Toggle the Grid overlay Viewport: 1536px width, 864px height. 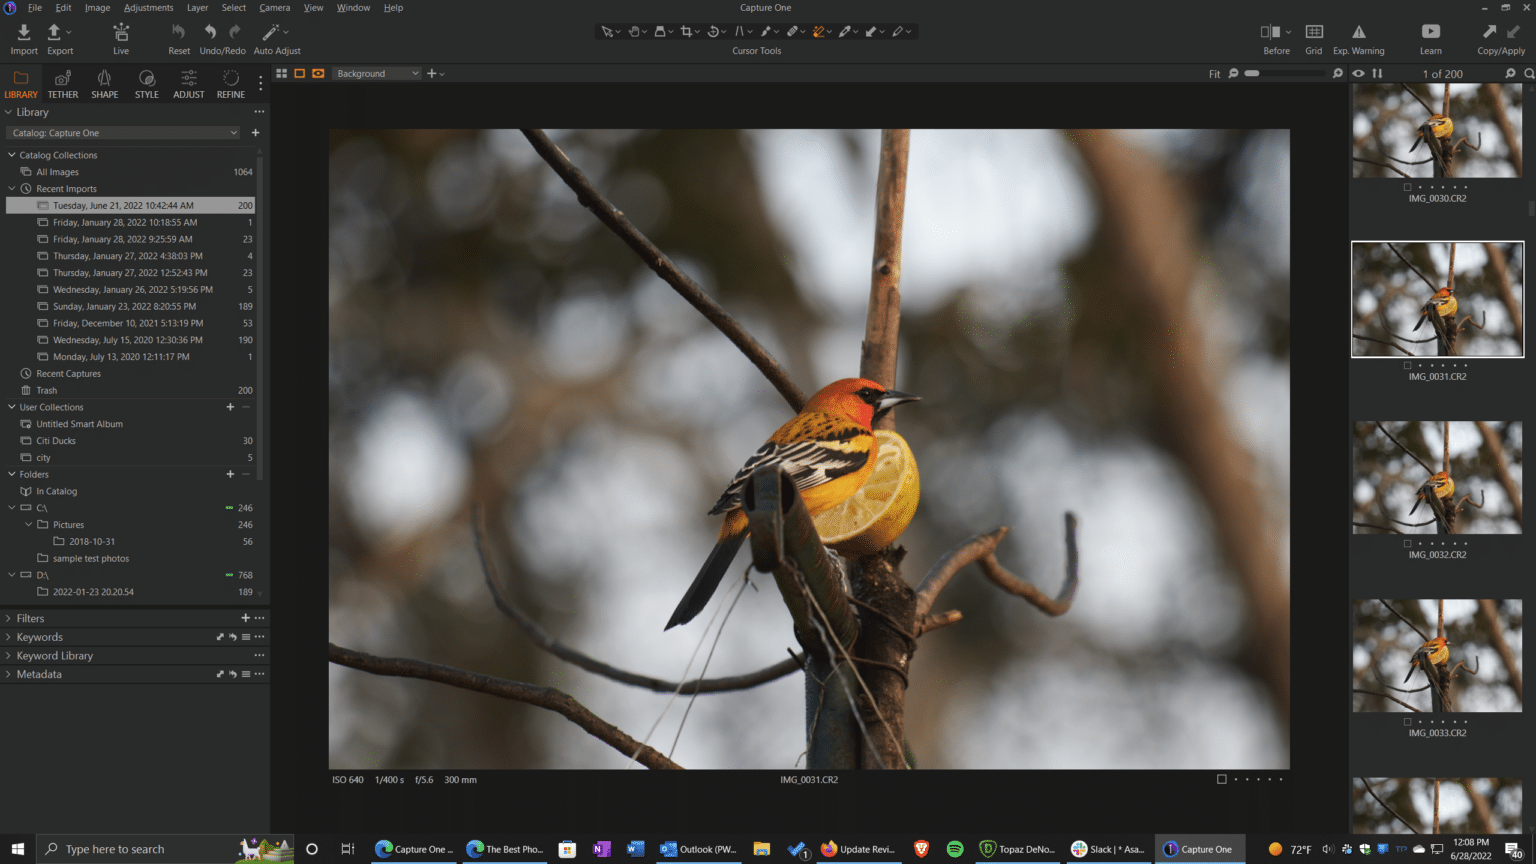1313,38
